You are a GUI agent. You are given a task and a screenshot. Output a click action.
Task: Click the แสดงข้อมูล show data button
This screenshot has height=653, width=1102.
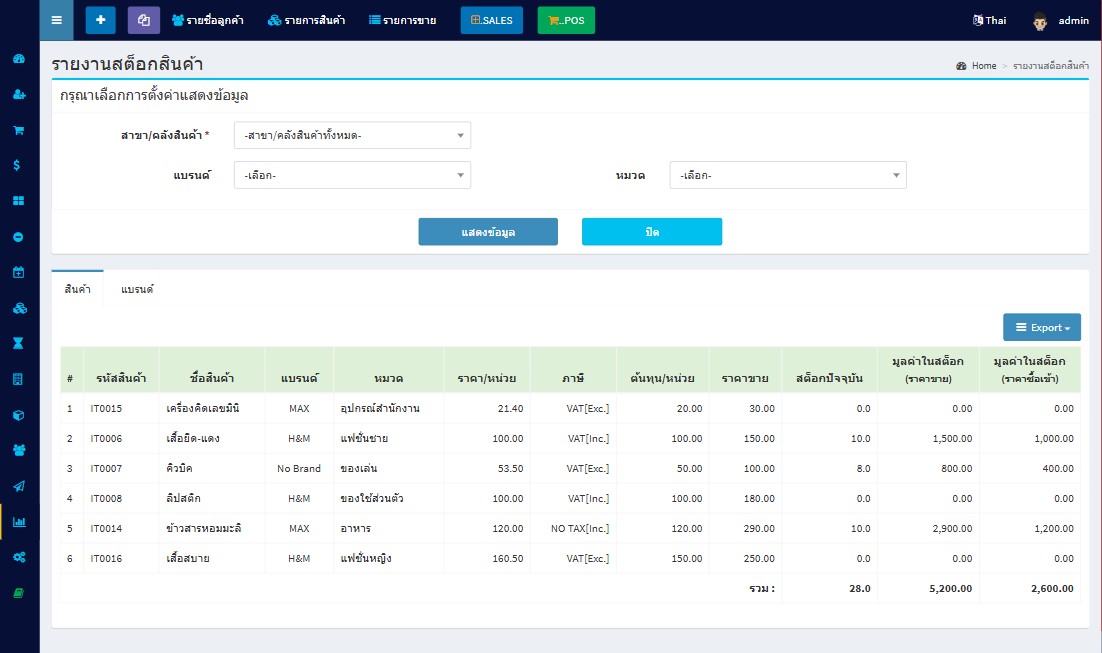(488, 232)
